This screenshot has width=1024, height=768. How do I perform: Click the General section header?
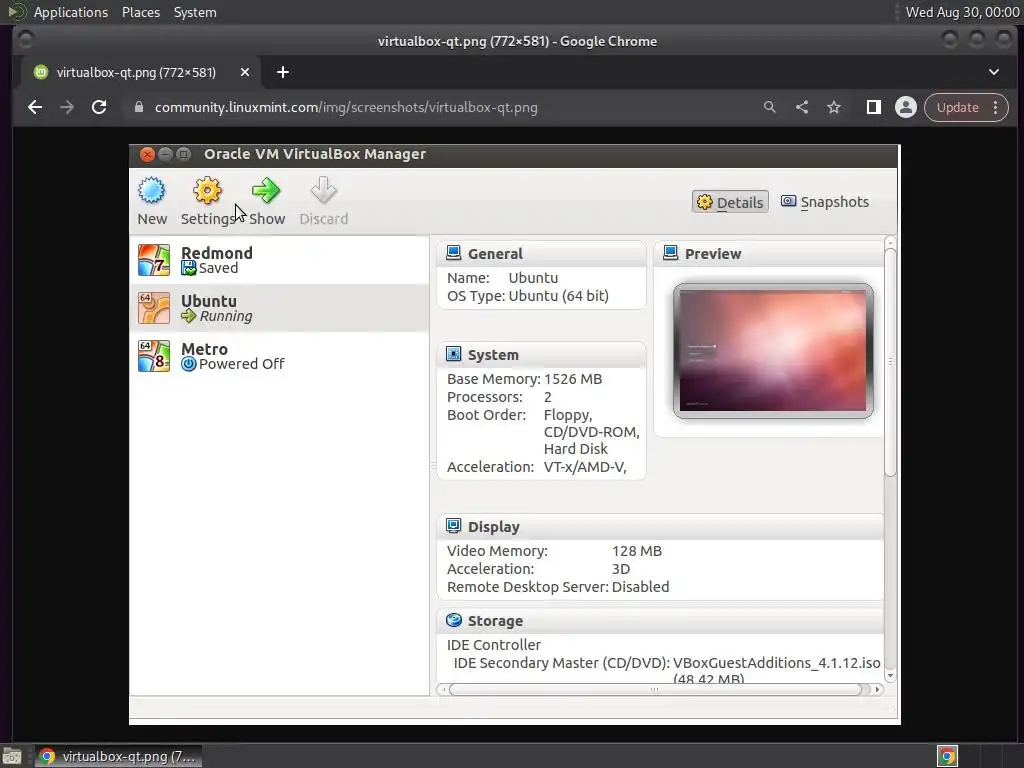[541, 253]
